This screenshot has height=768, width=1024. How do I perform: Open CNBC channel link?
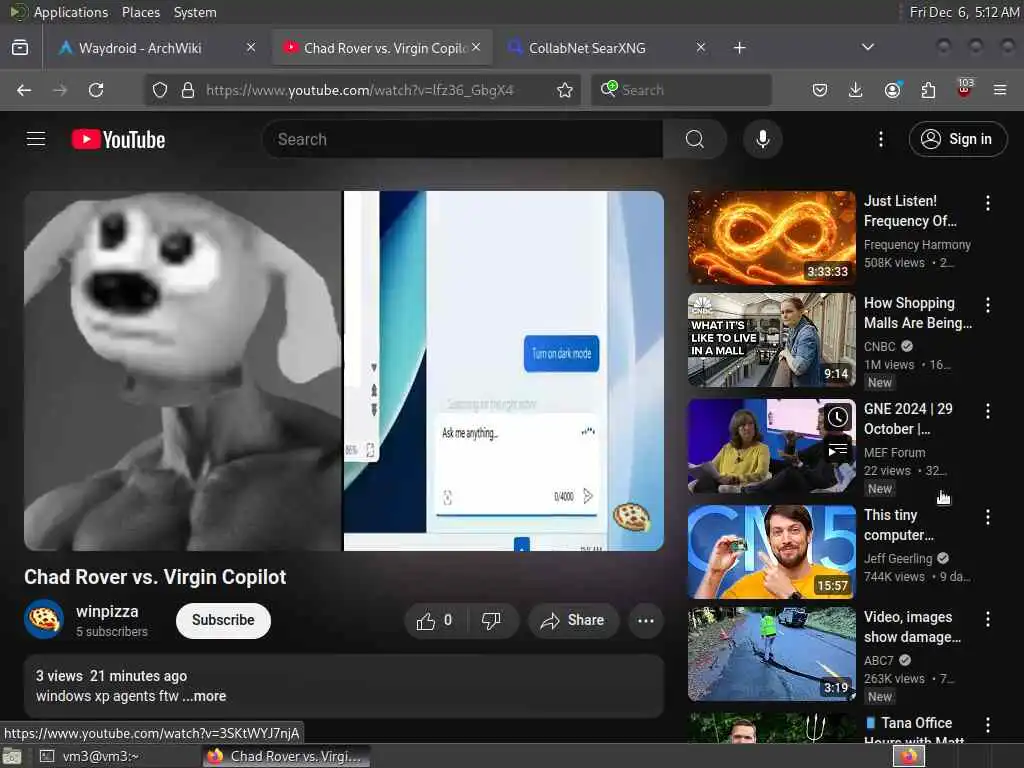tap(880, 347)
